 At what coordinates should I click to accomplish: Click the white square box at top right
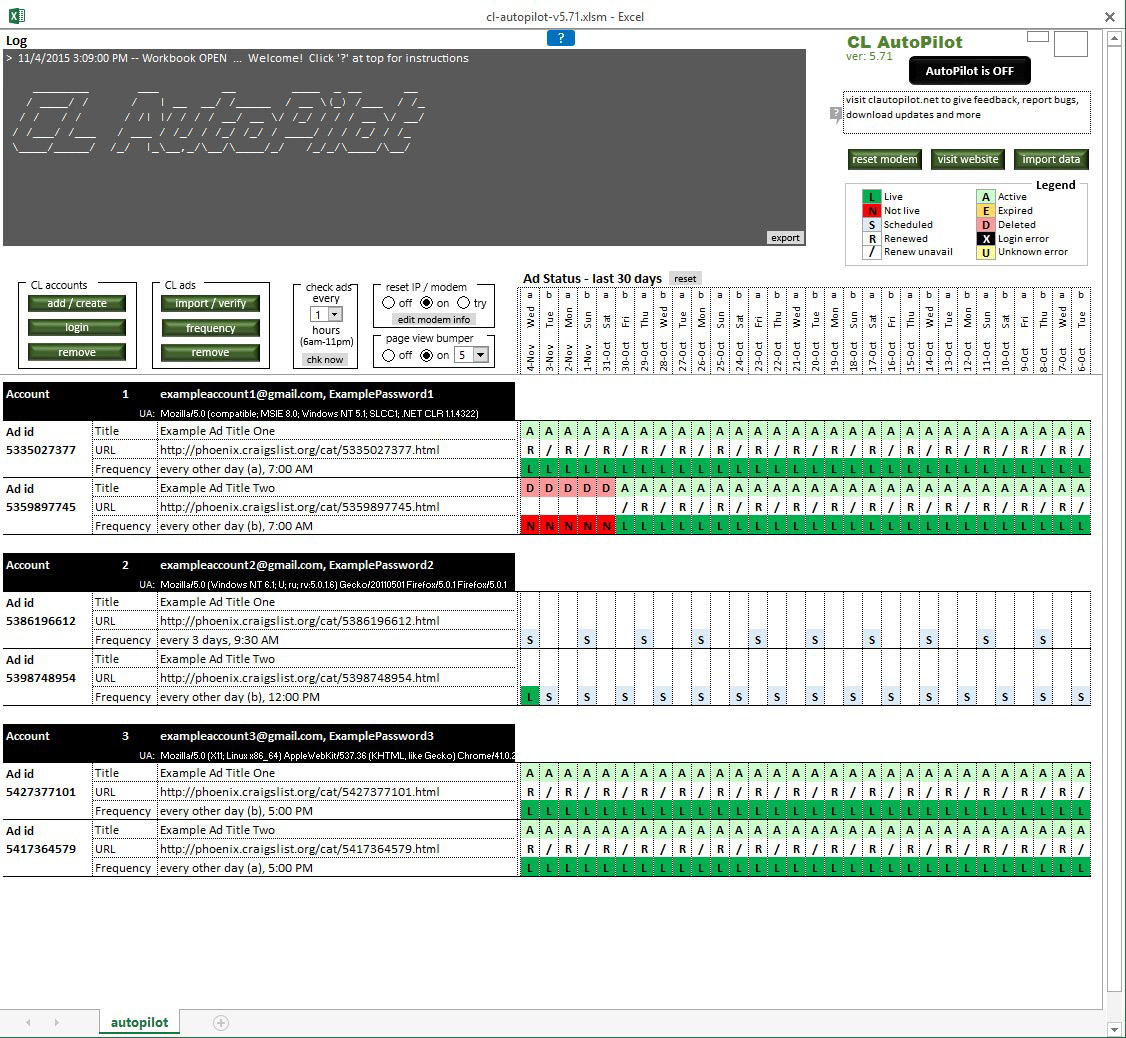pyautogui.click(x=1070, y=44)
